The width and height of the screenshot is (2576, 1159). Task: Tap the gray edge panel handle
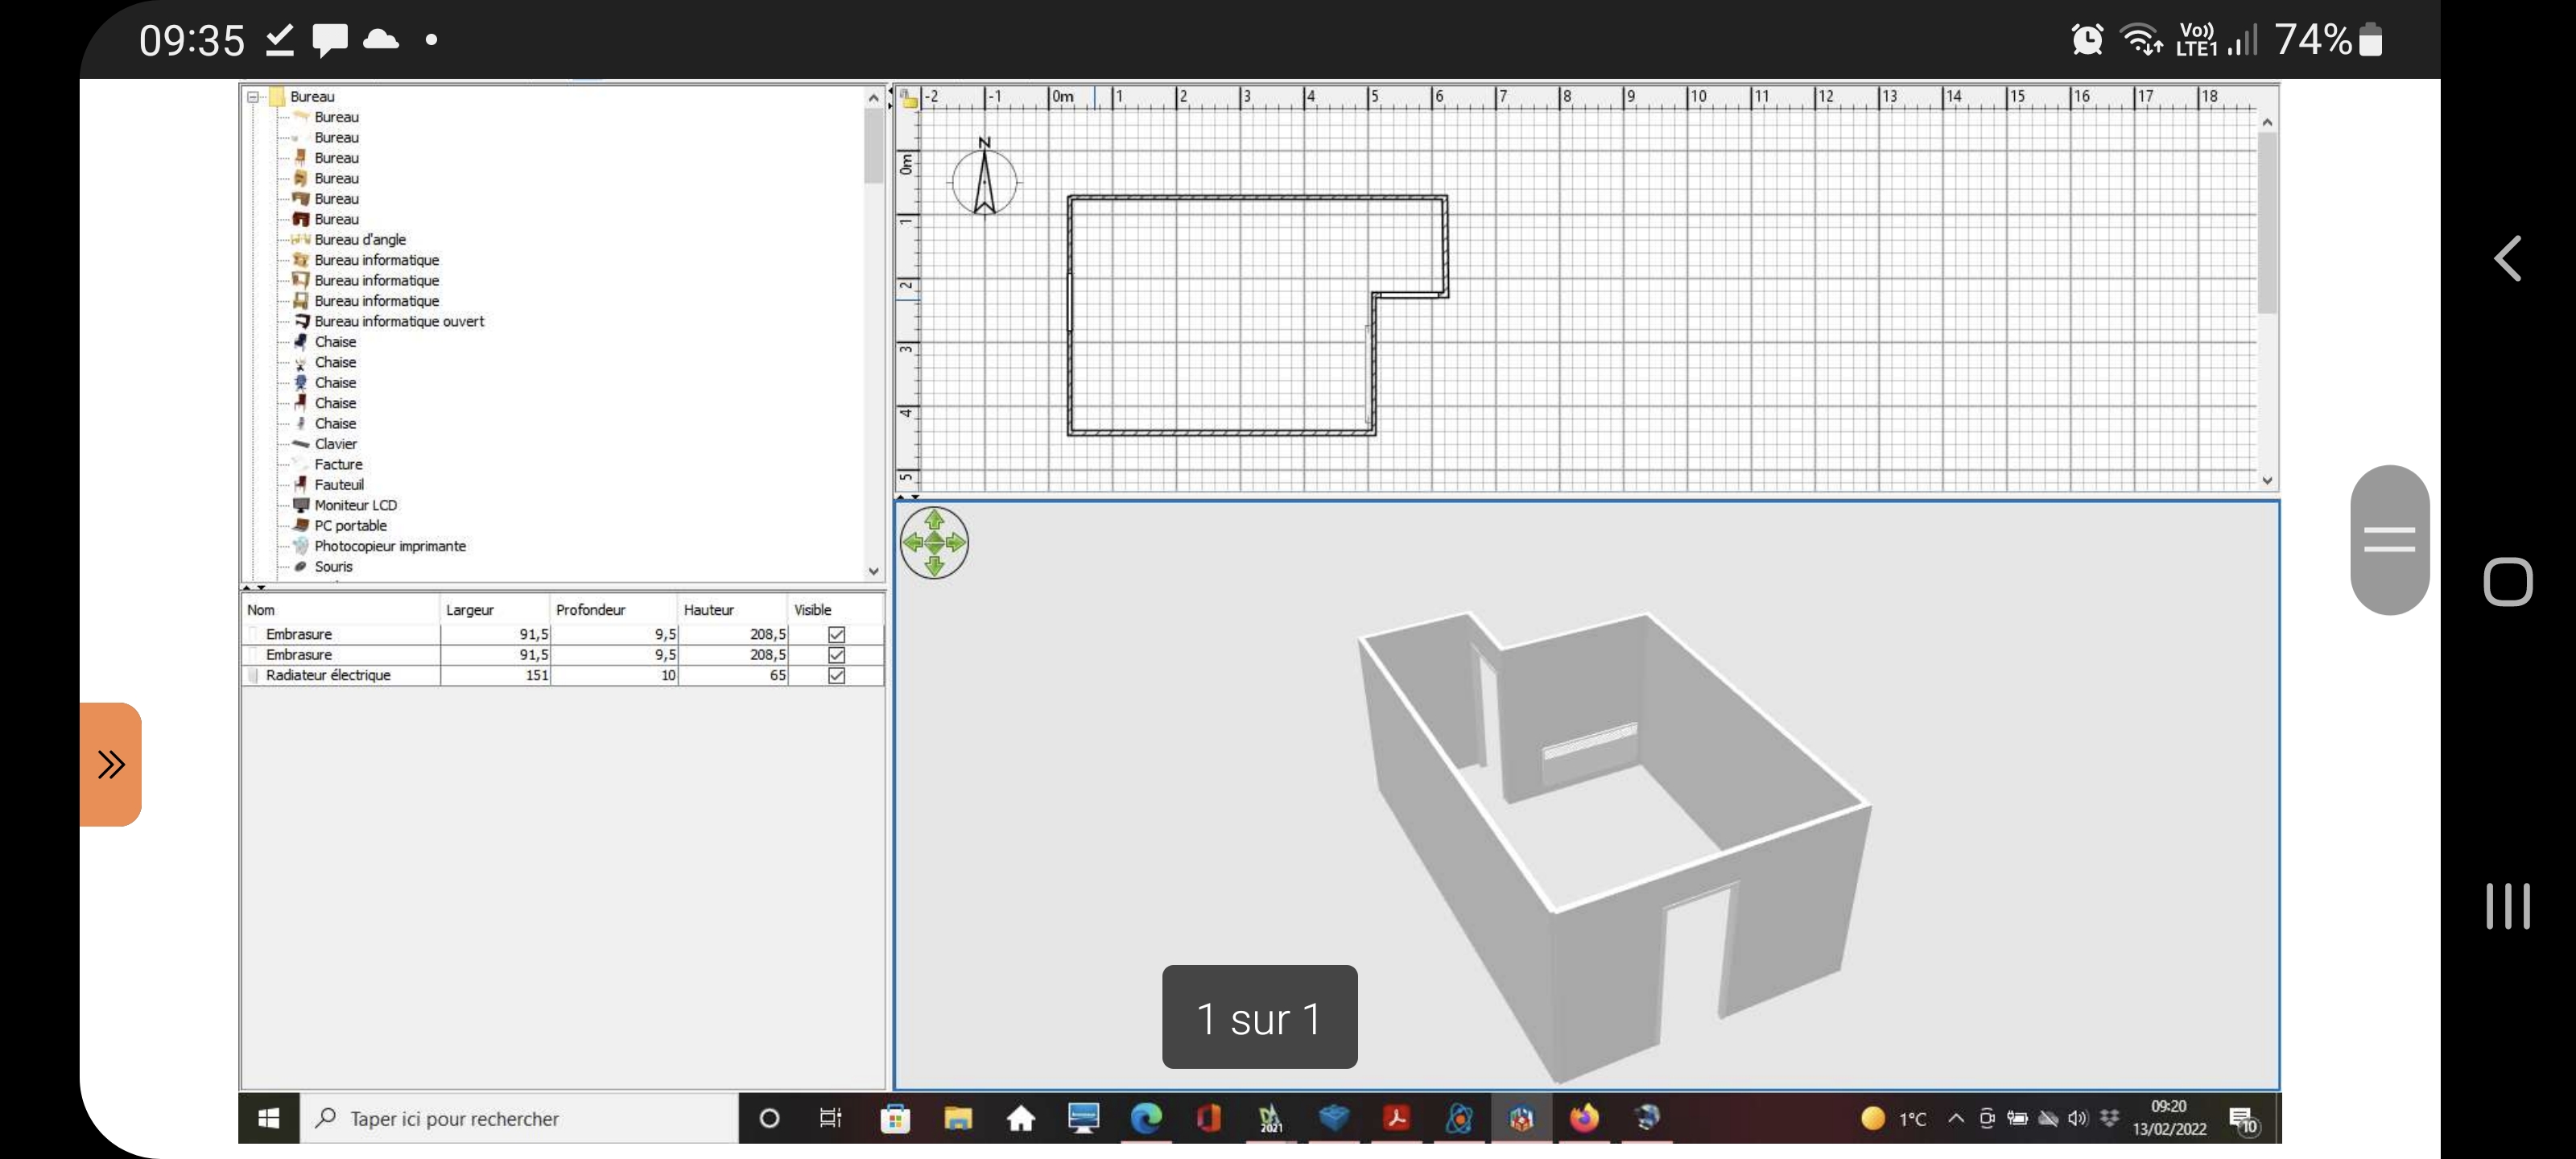tap(2390, 540)
